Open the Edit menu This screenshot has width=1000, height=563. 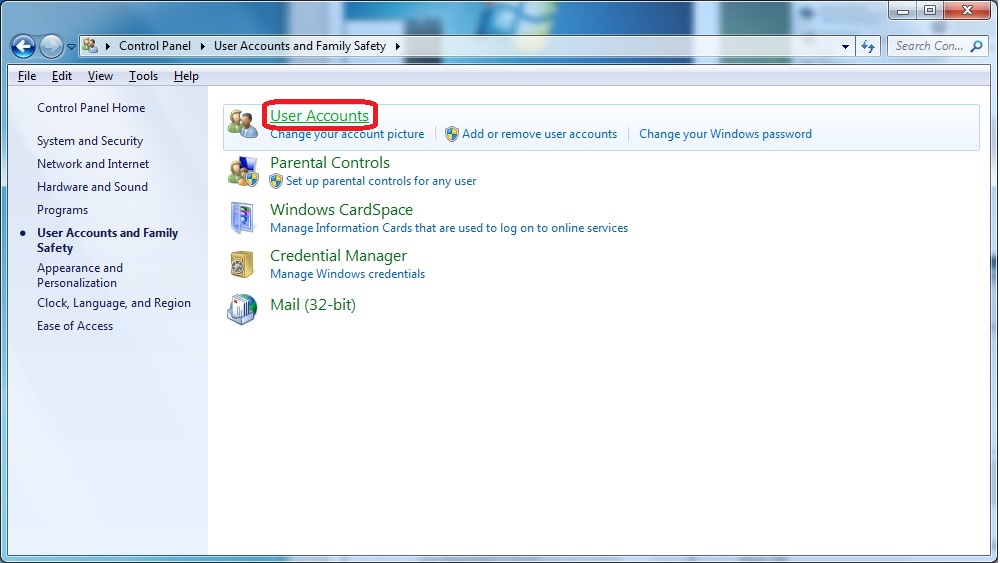click(62, 76)
